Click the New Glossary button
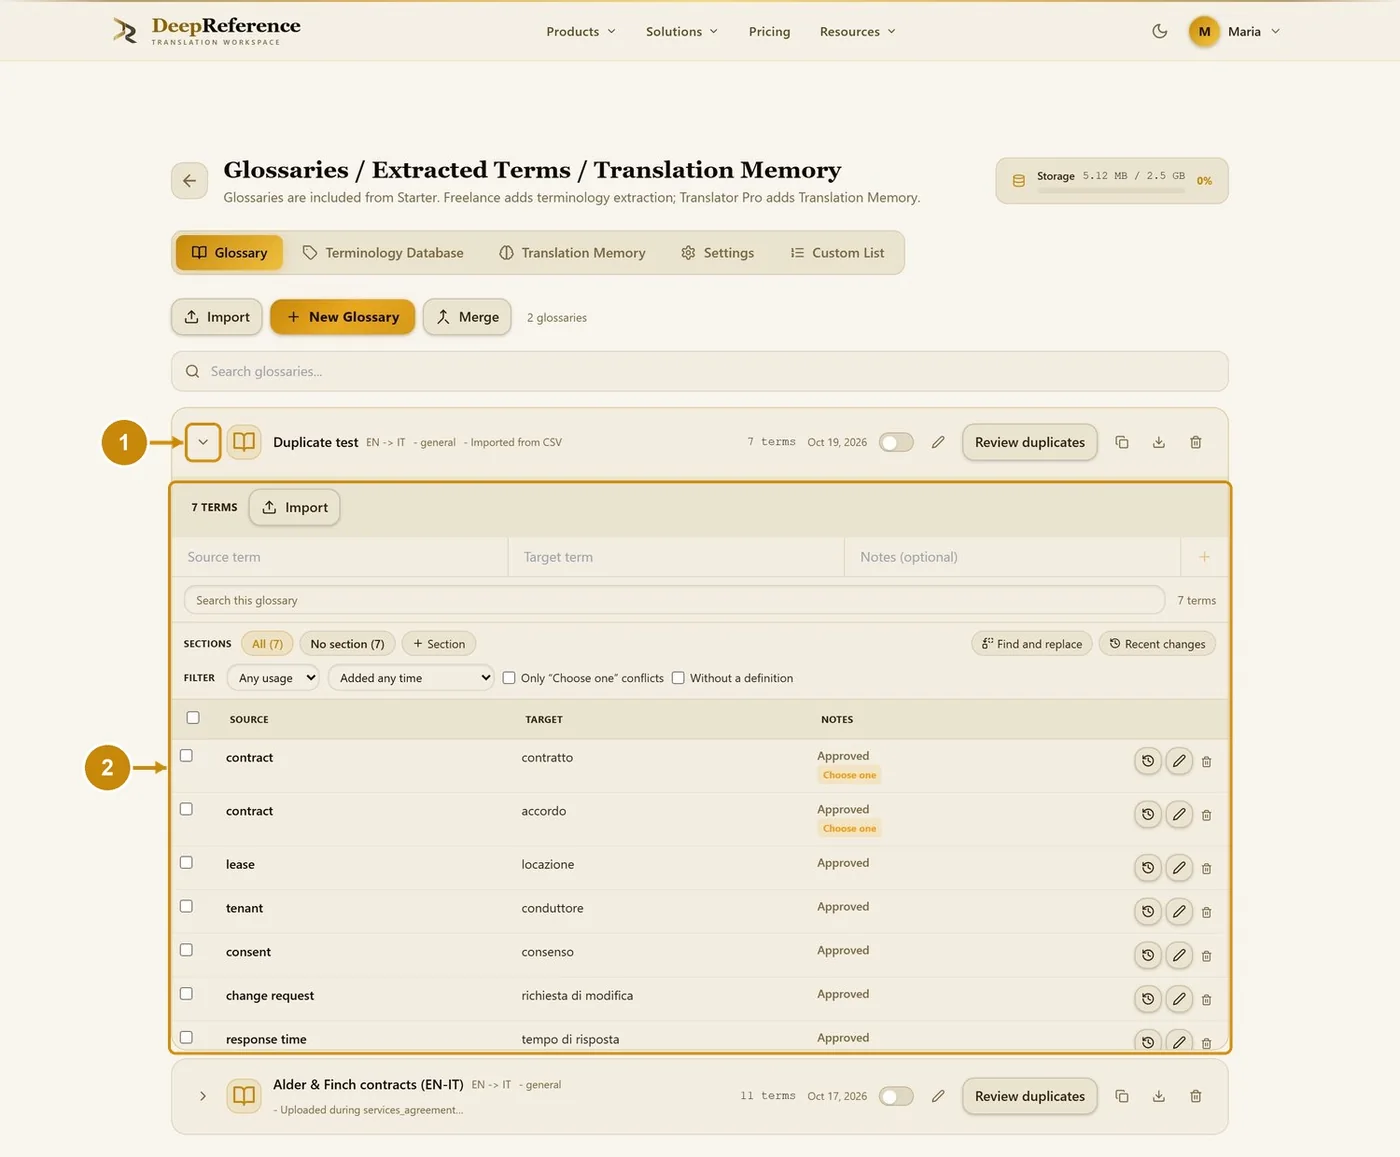Viewport: 1400px width, 1157px height. pos(343,317)
